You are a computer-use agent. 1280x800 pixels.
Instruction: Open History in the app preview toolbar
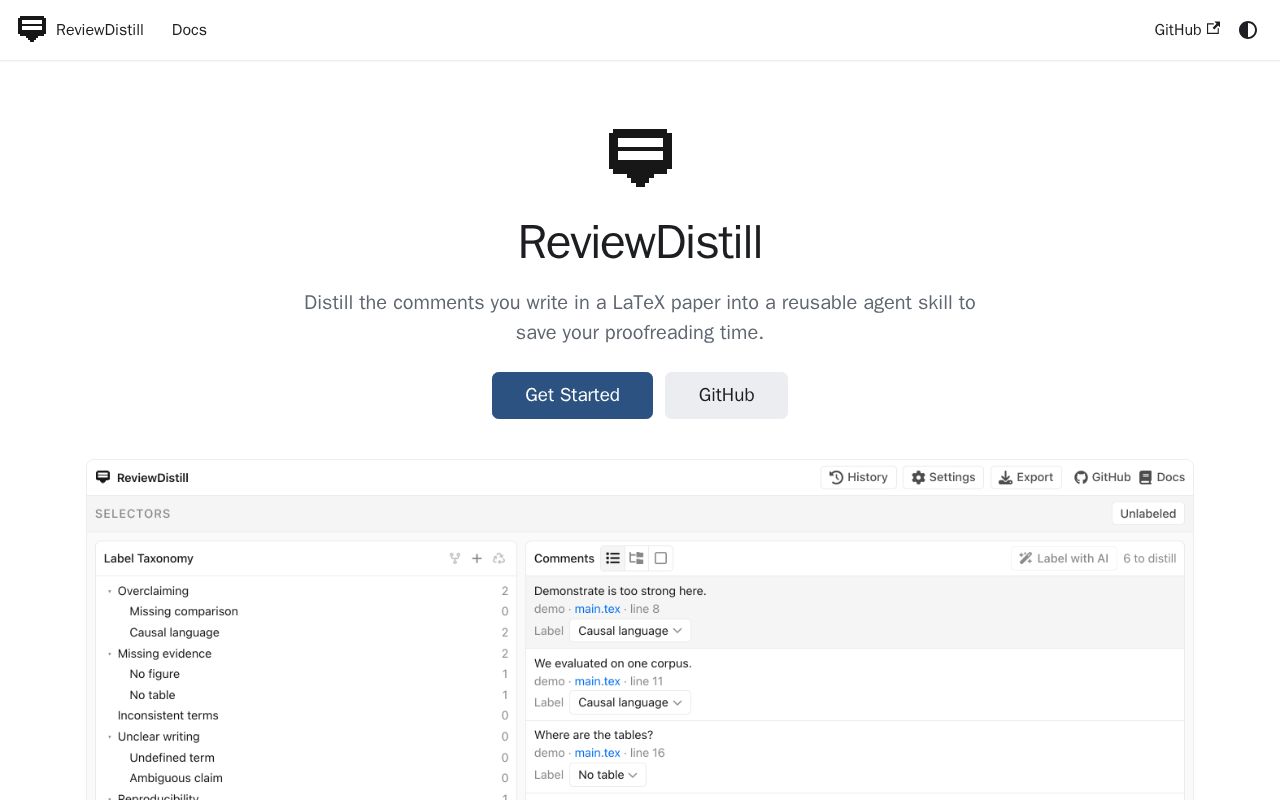pos(859,478)
